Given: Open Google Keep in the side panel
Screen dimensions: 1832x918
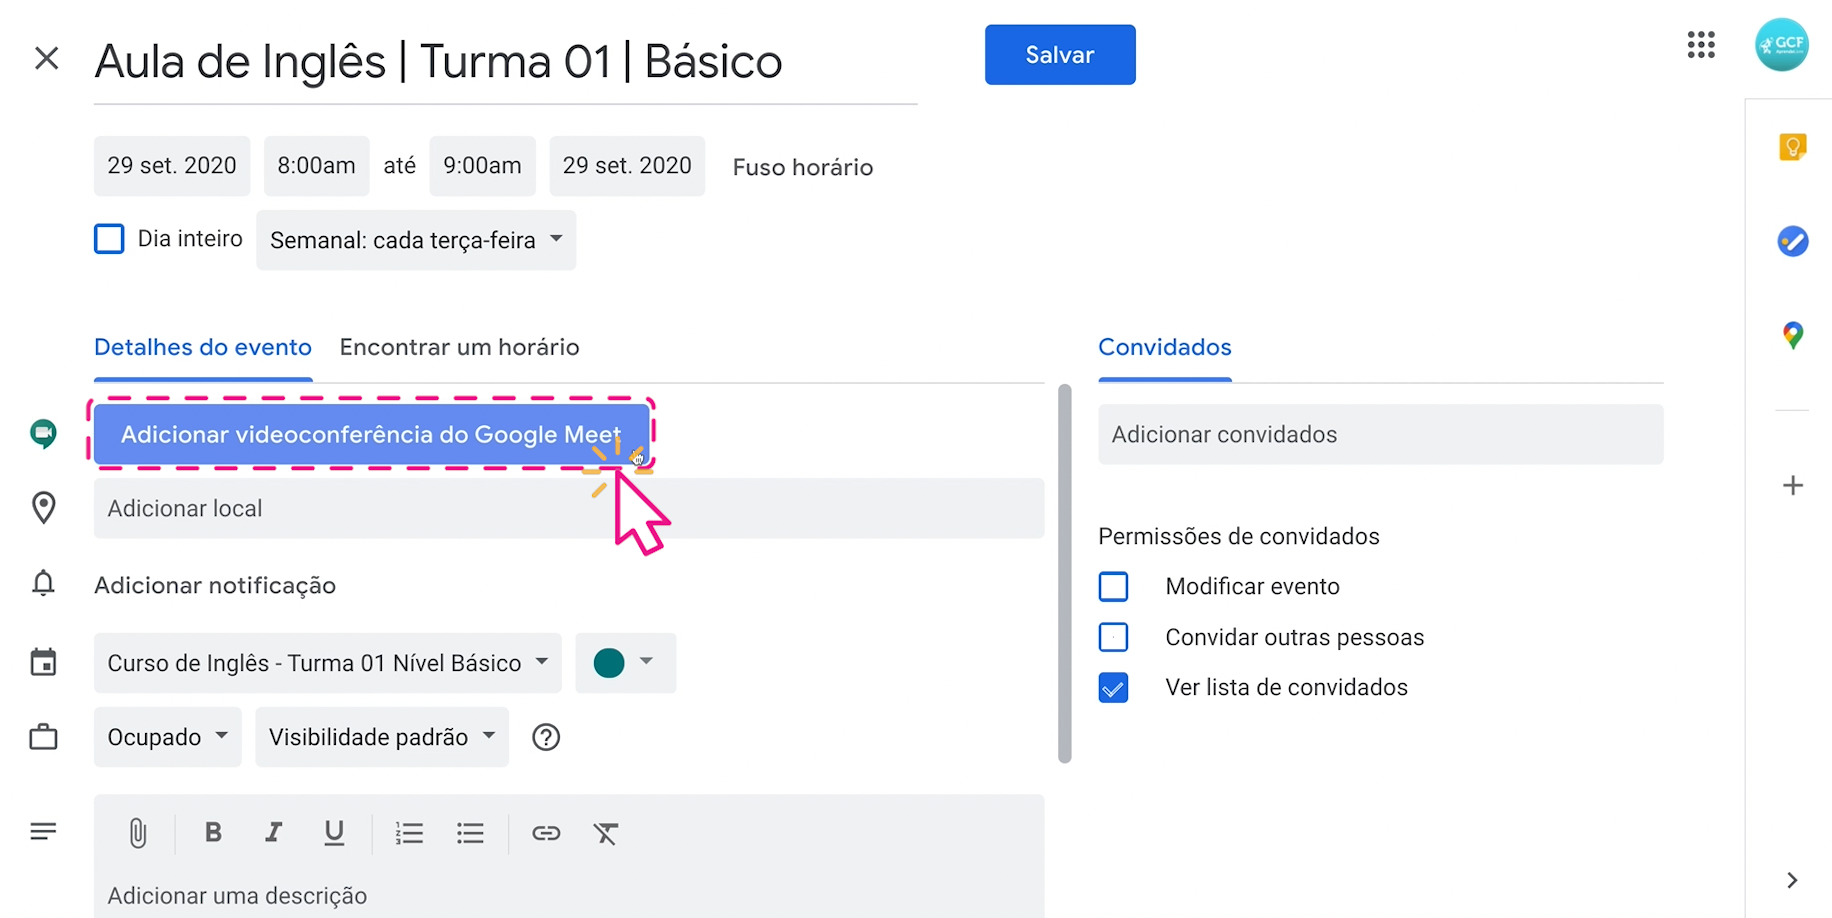Looking at the screenshot, I should click(1792, 147).
